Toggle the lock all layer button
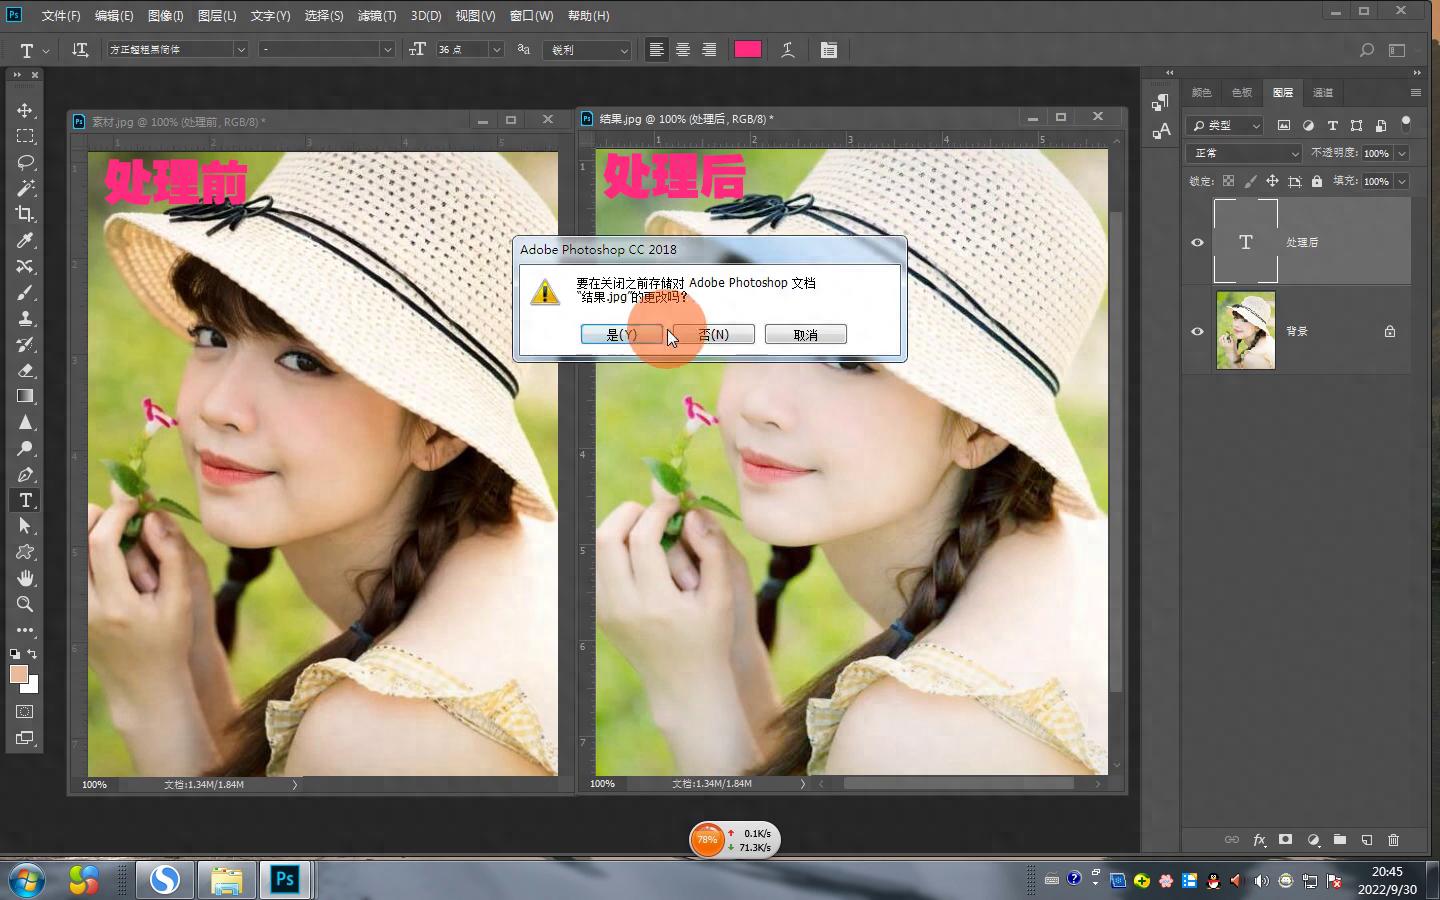Screen dimensions: 1440x900 (1317, 181)
